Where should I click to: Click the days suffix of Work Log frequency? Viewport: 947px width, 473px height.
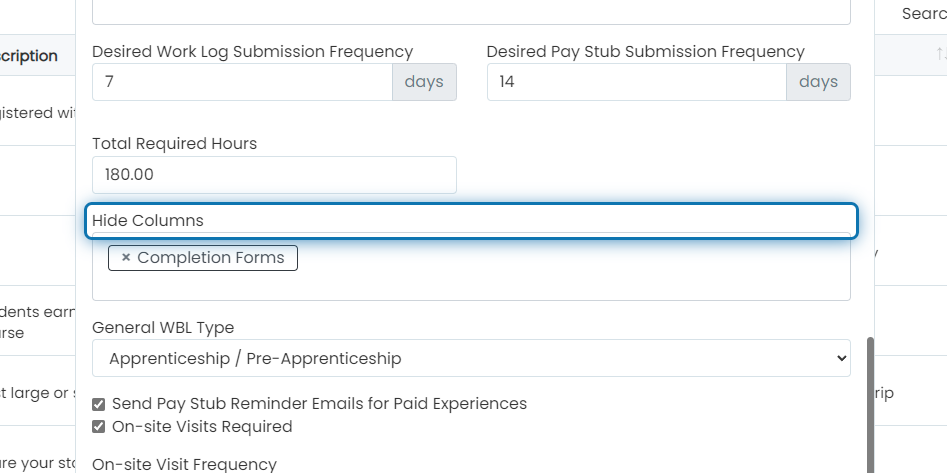(424, 82)
